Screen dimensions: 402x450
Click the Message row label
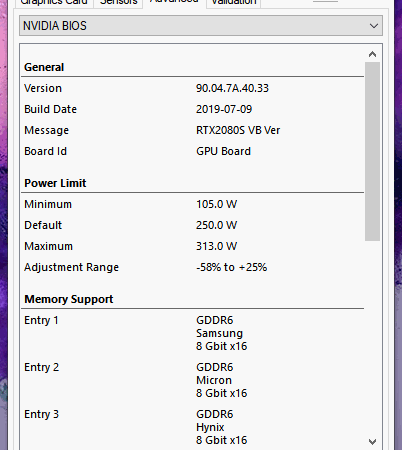[x=46, y=130]
